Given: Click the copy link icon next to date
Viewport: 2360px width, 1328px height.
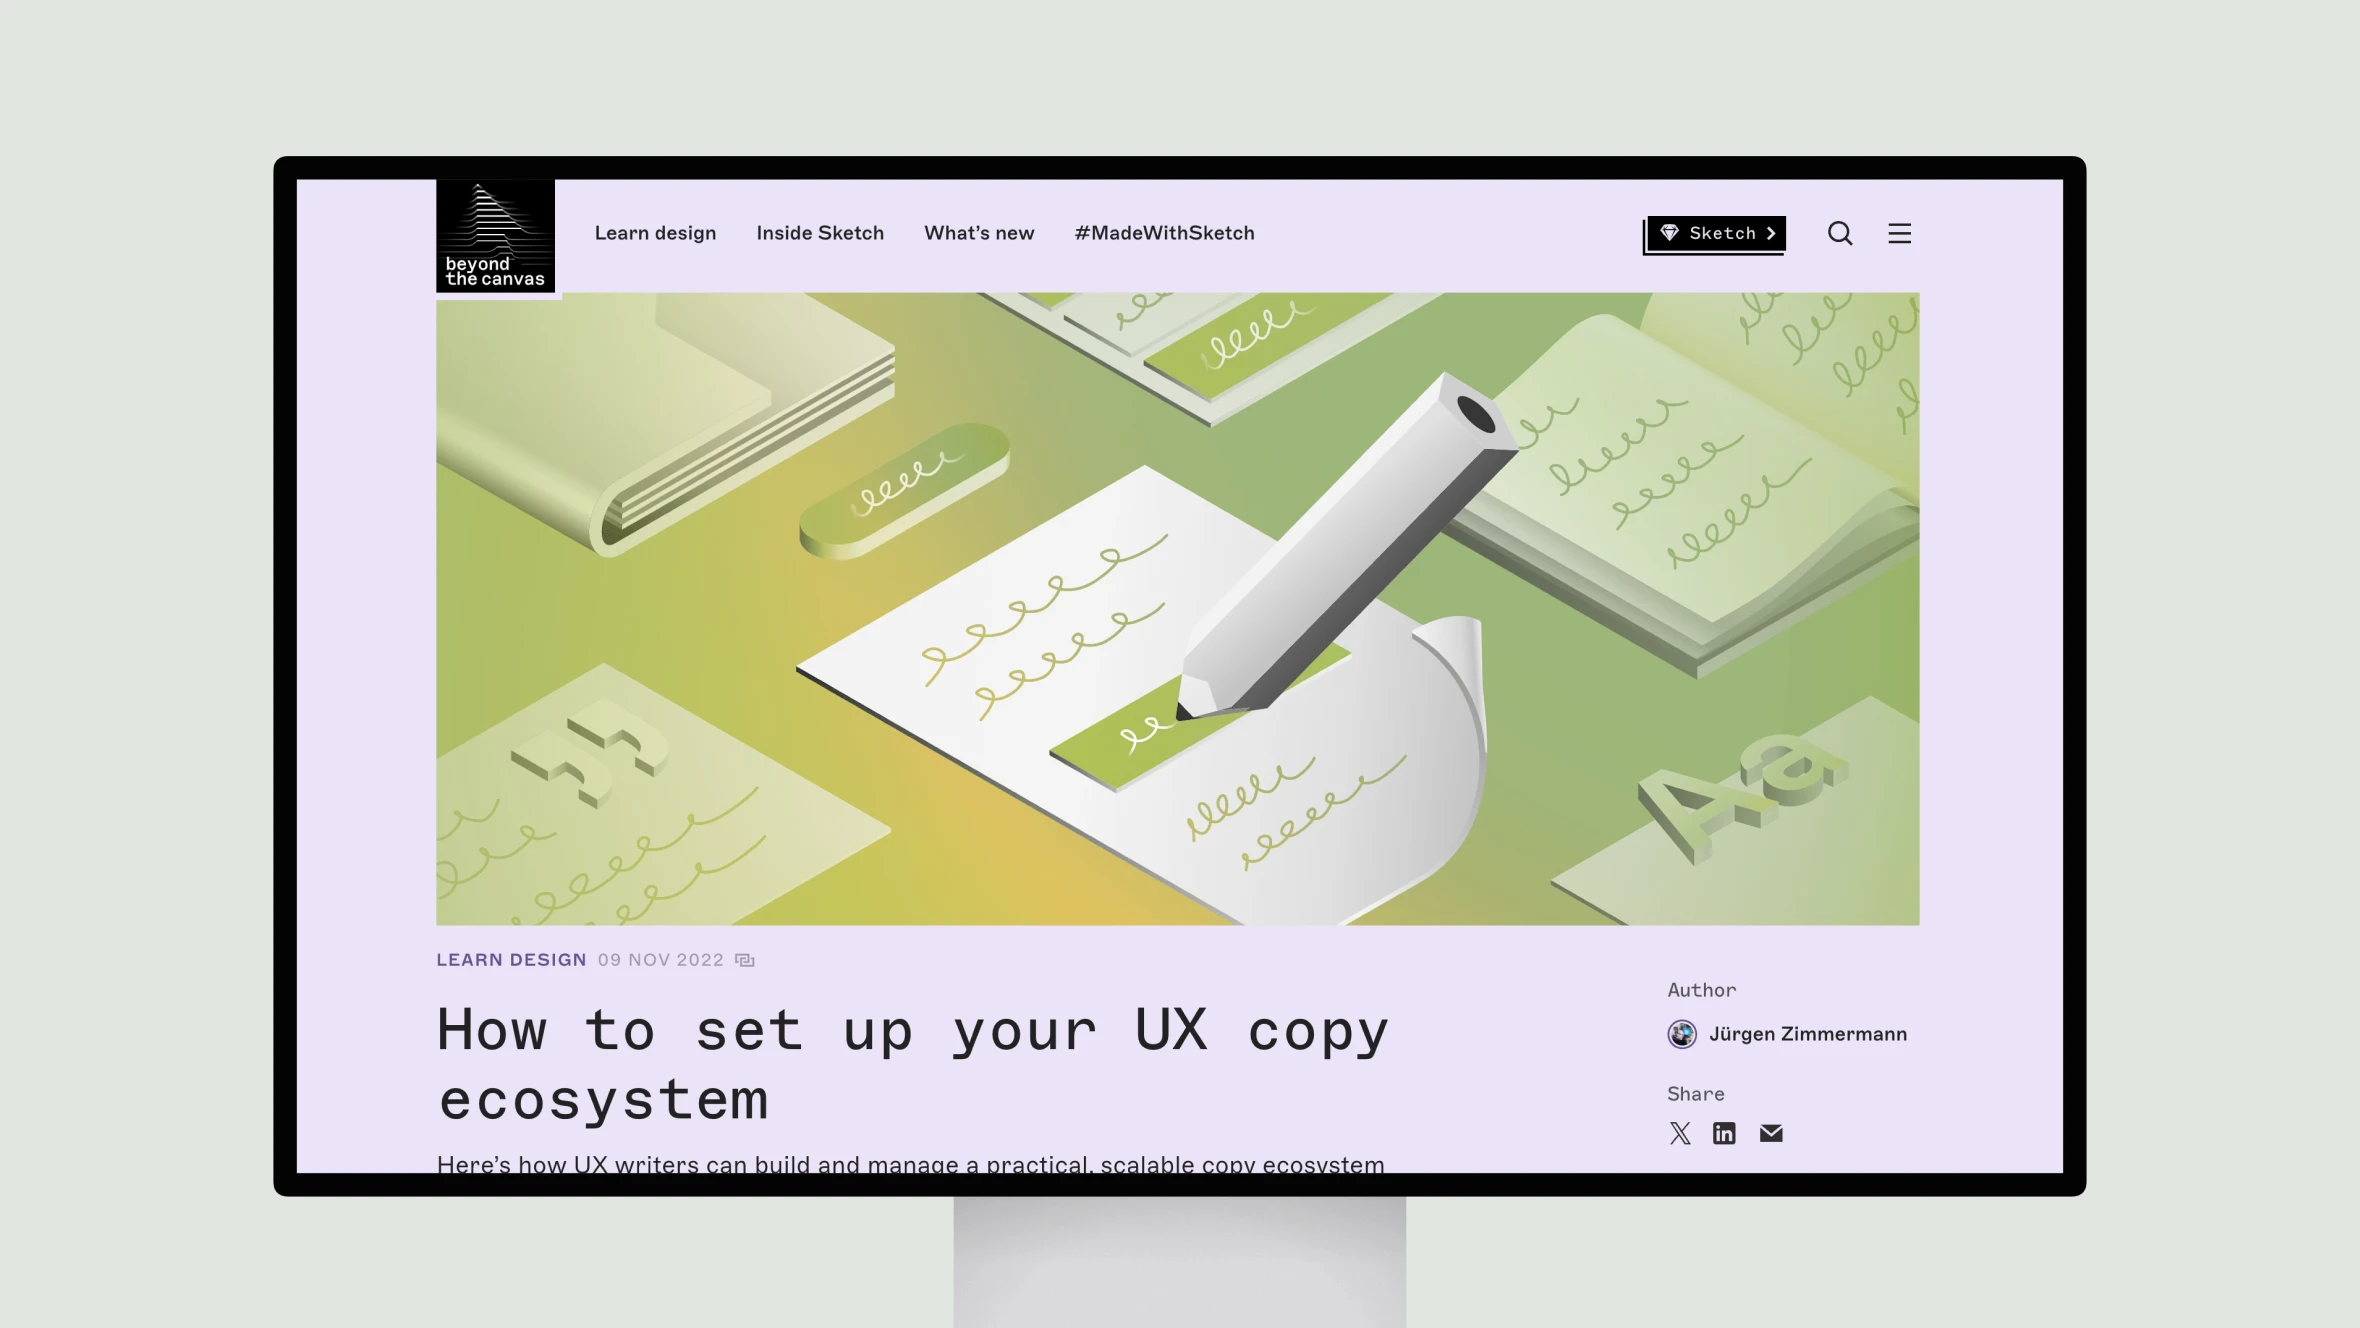Looking at the screenshot, I should coord(744,960).
